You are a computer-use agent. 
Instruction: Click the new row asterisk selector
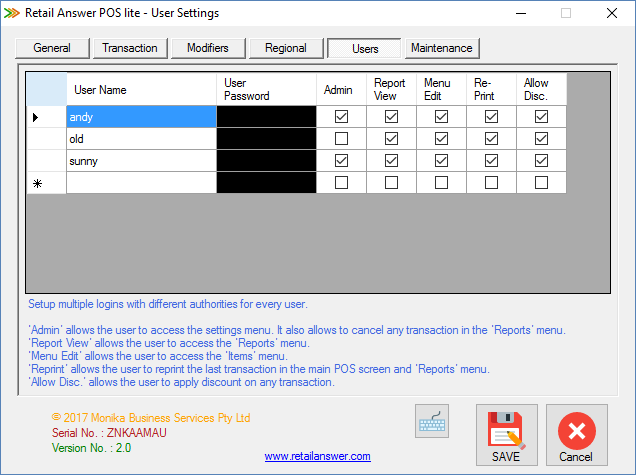pos(47,183)
